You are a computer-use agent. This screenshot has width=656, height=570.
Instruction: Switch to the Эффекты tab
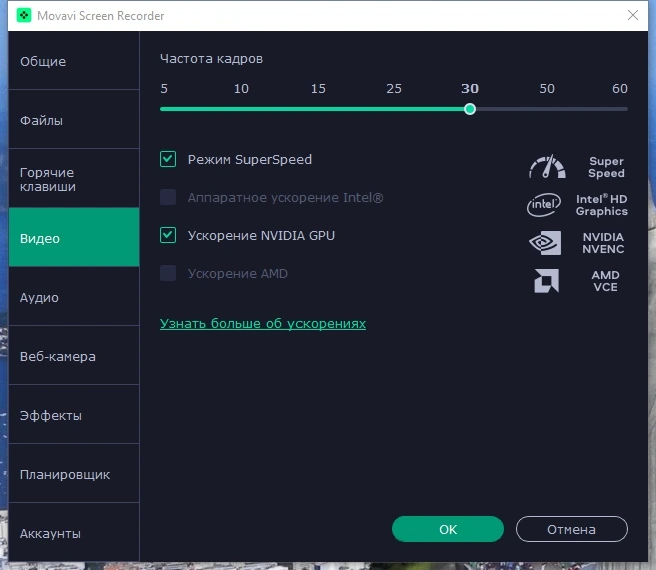[x=74, y=415]
